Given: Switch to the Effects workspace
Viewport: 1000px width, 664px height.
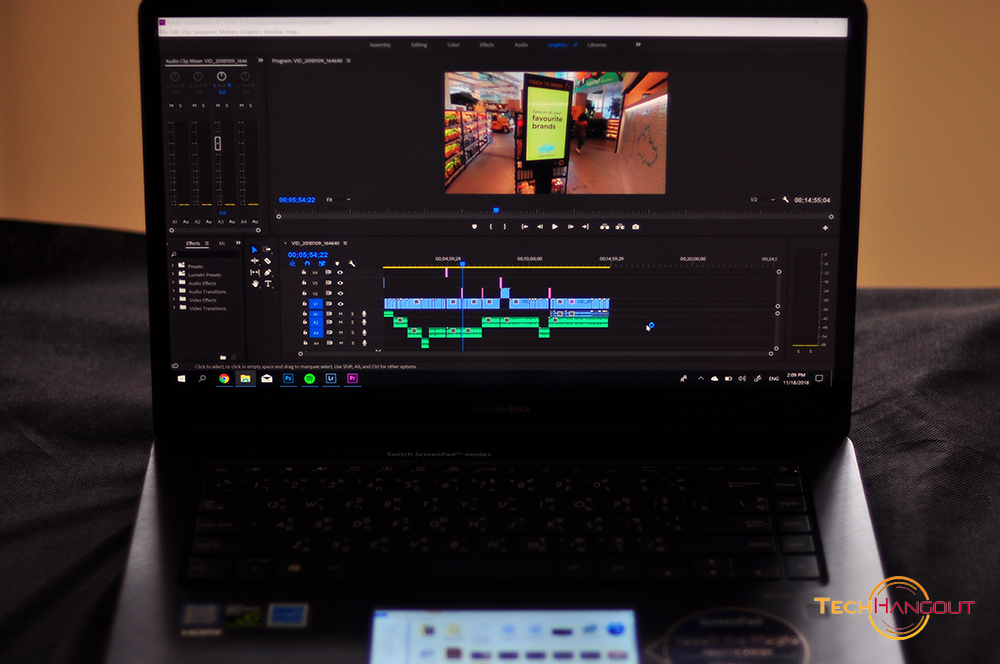Looking at the screenshot, I should coord(487,45).
